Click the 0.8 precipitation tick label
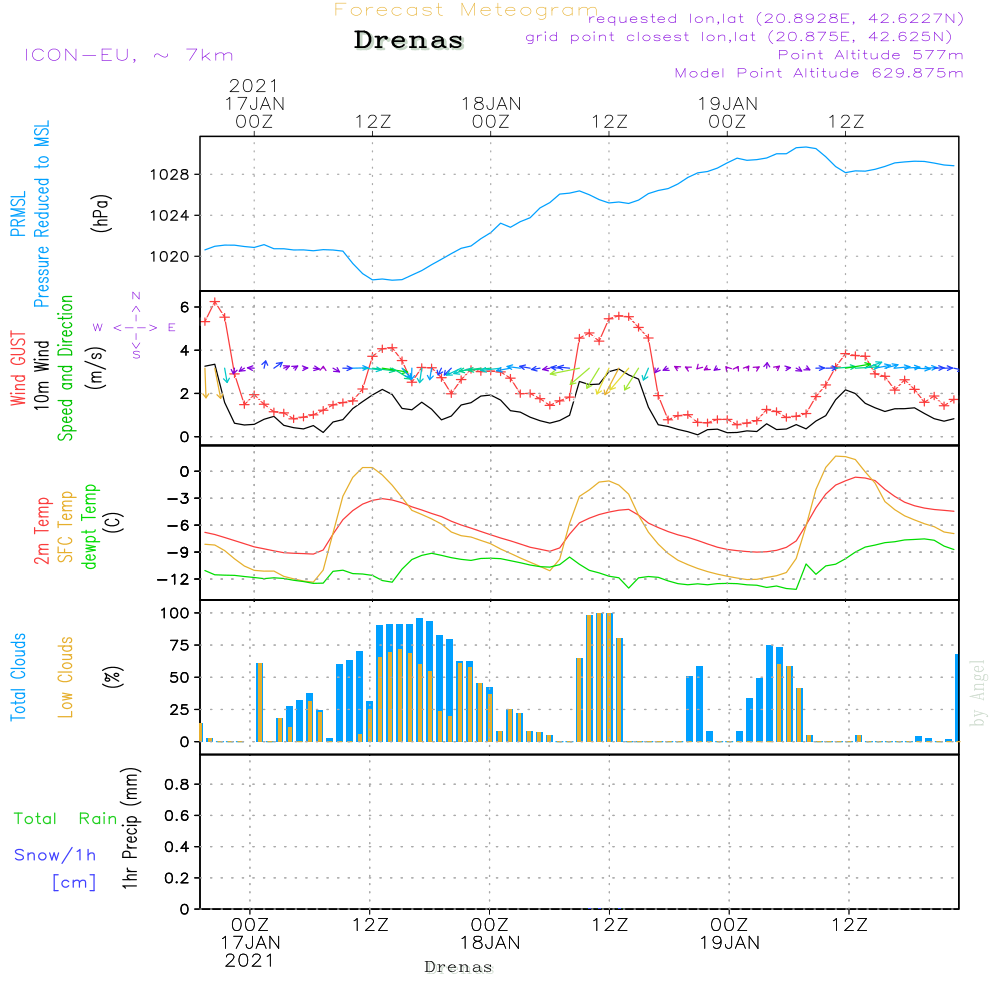Screen dimensions: 1000x1000 click(177, 784)
